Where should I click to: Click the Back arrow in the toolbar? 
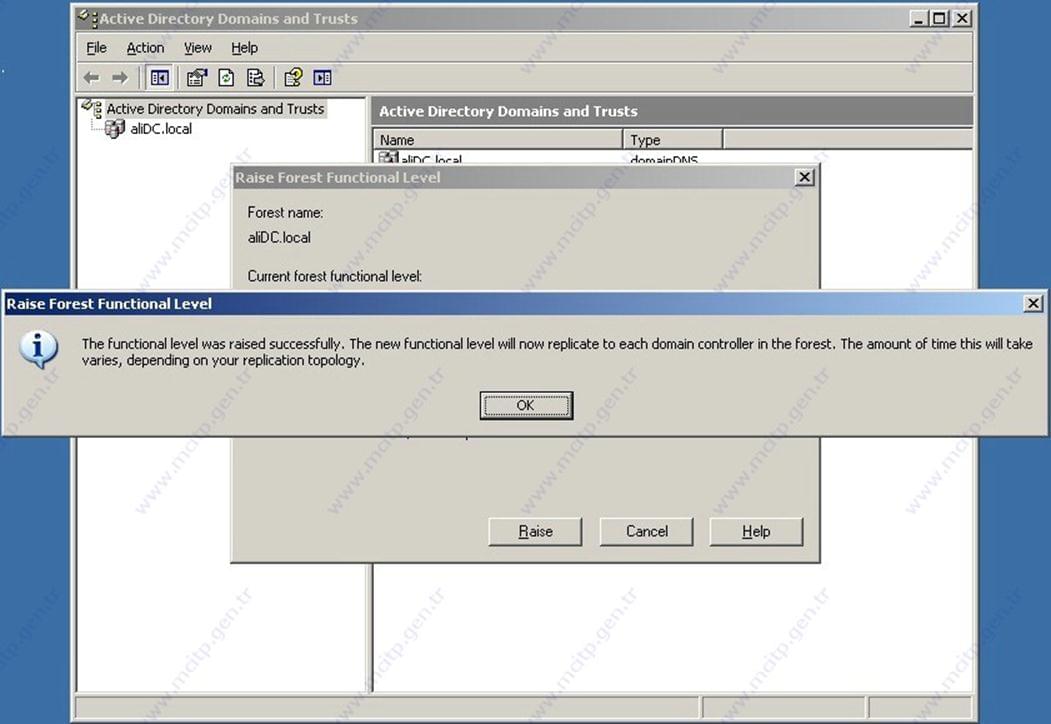(91, 78)
